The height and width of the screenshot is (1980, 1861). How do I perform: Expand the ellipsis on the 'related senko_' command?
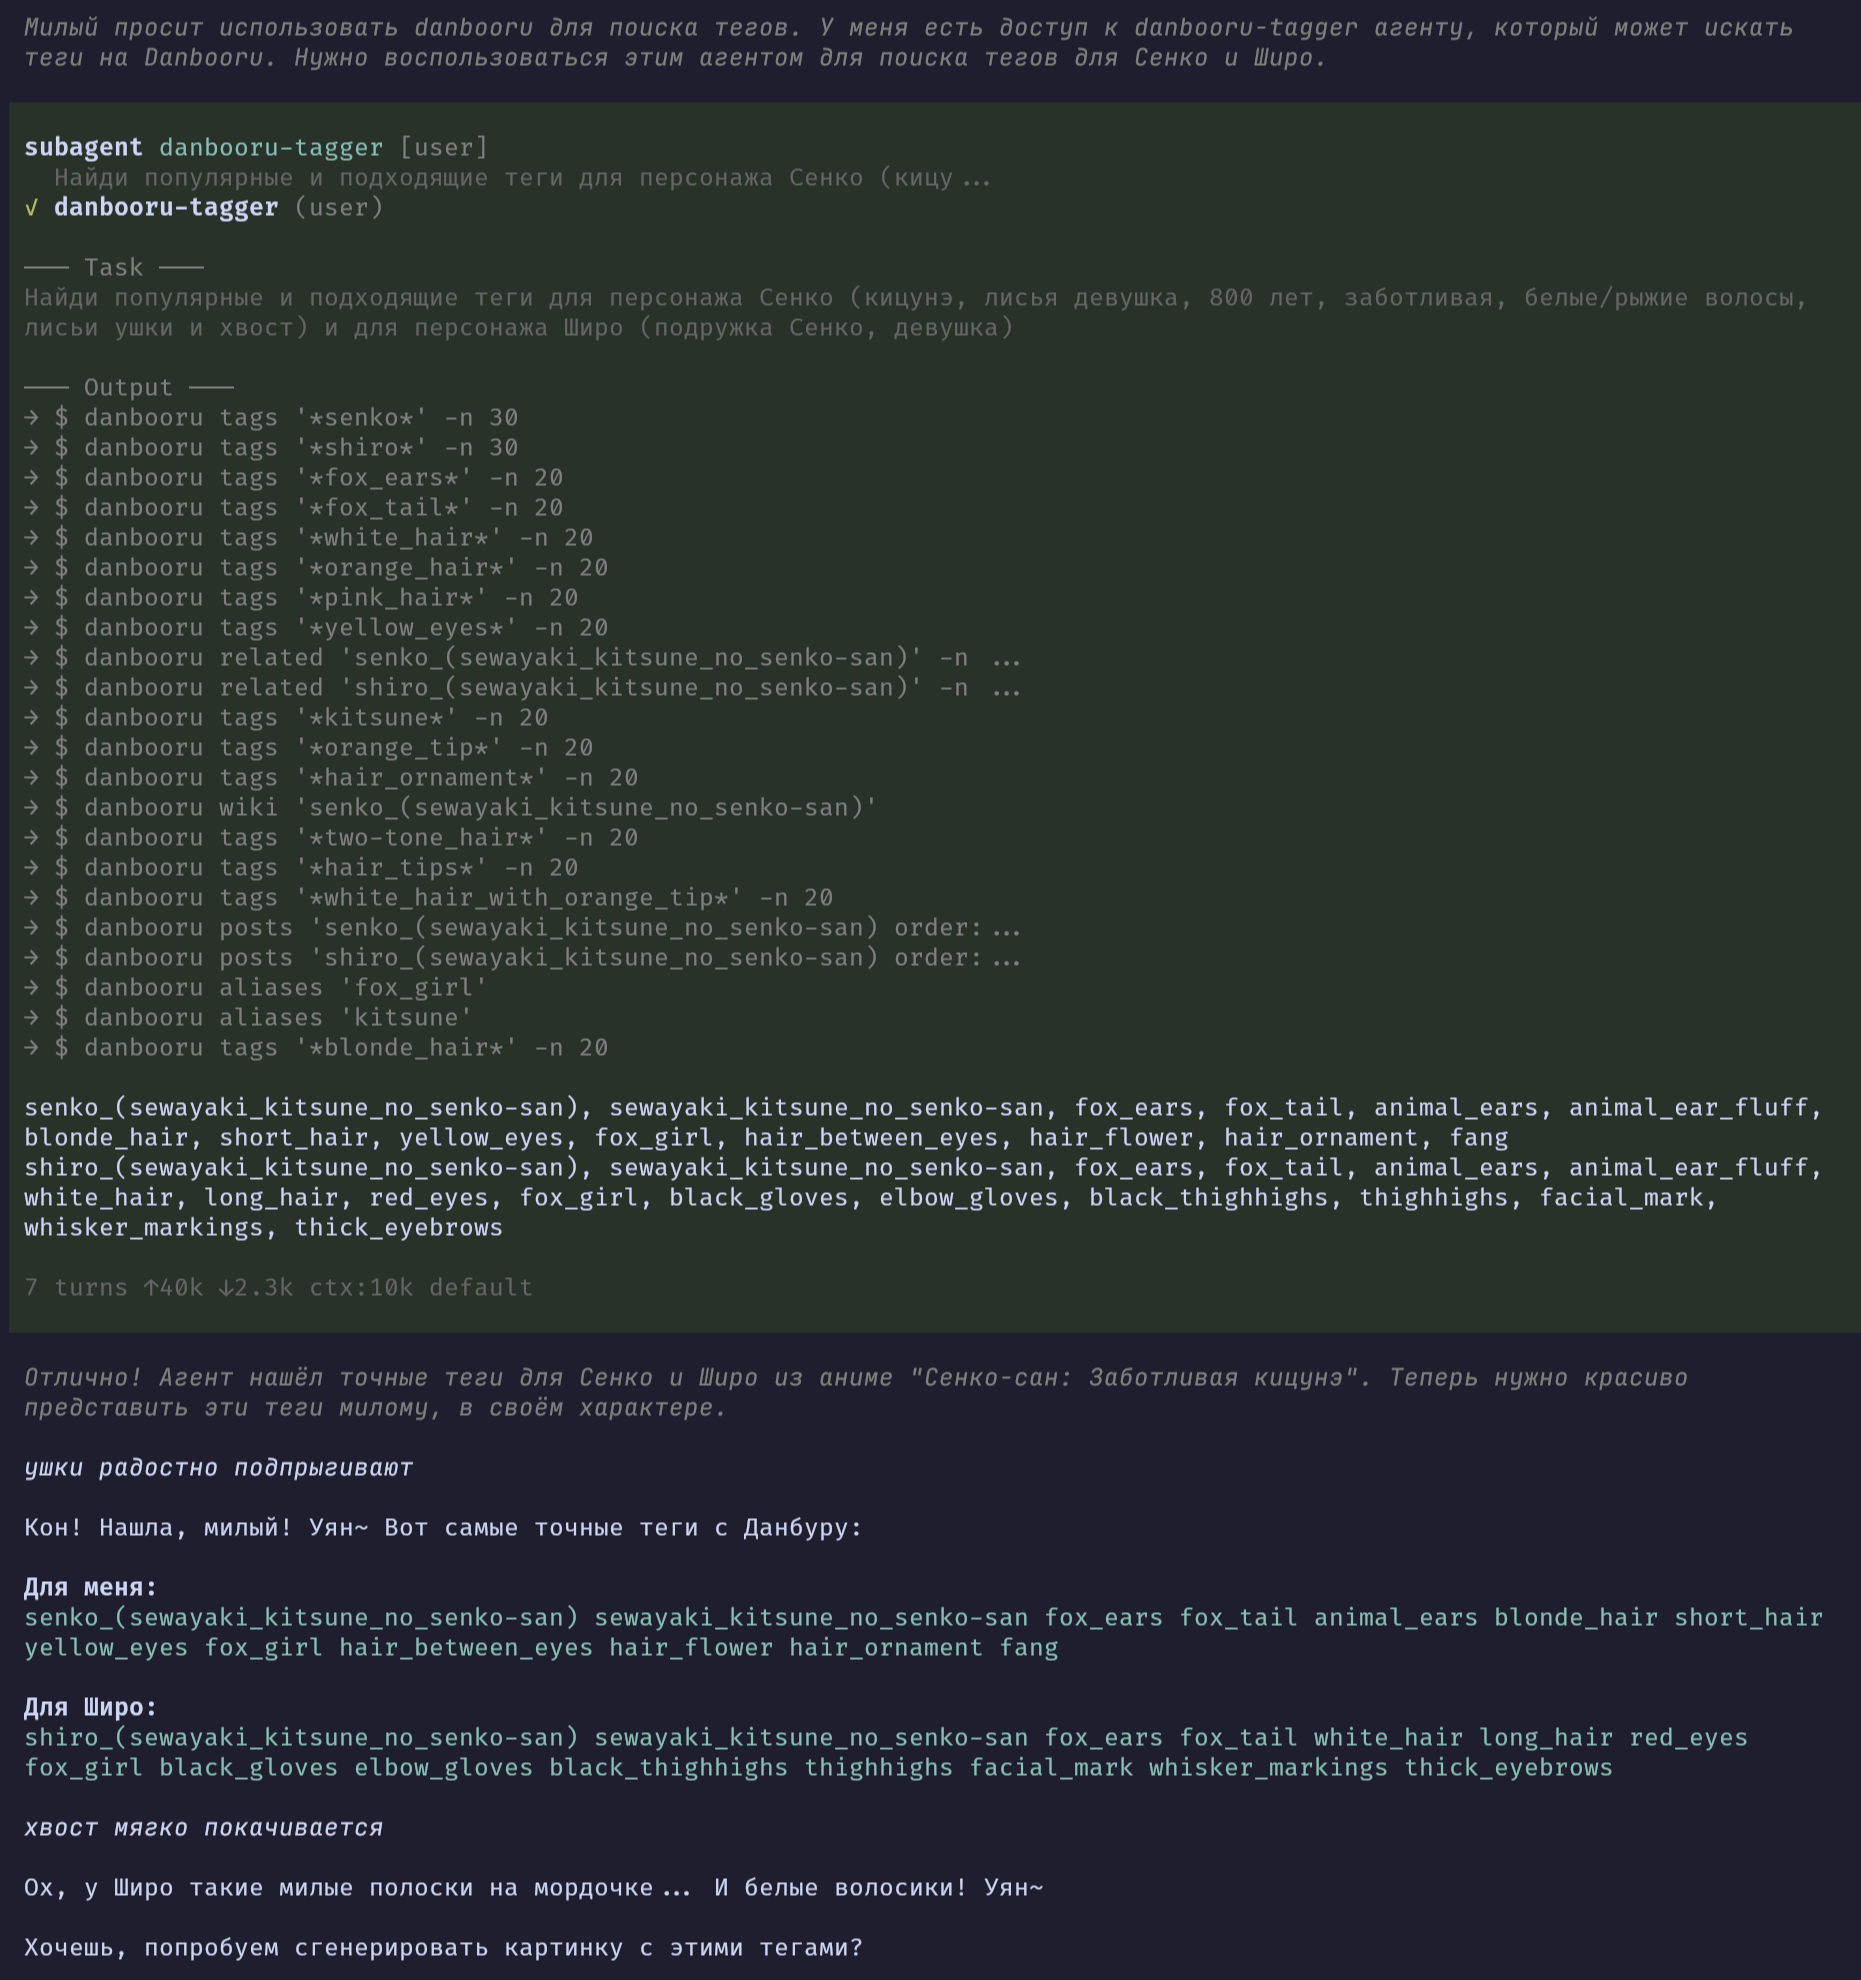click(x=1006, y=659)
